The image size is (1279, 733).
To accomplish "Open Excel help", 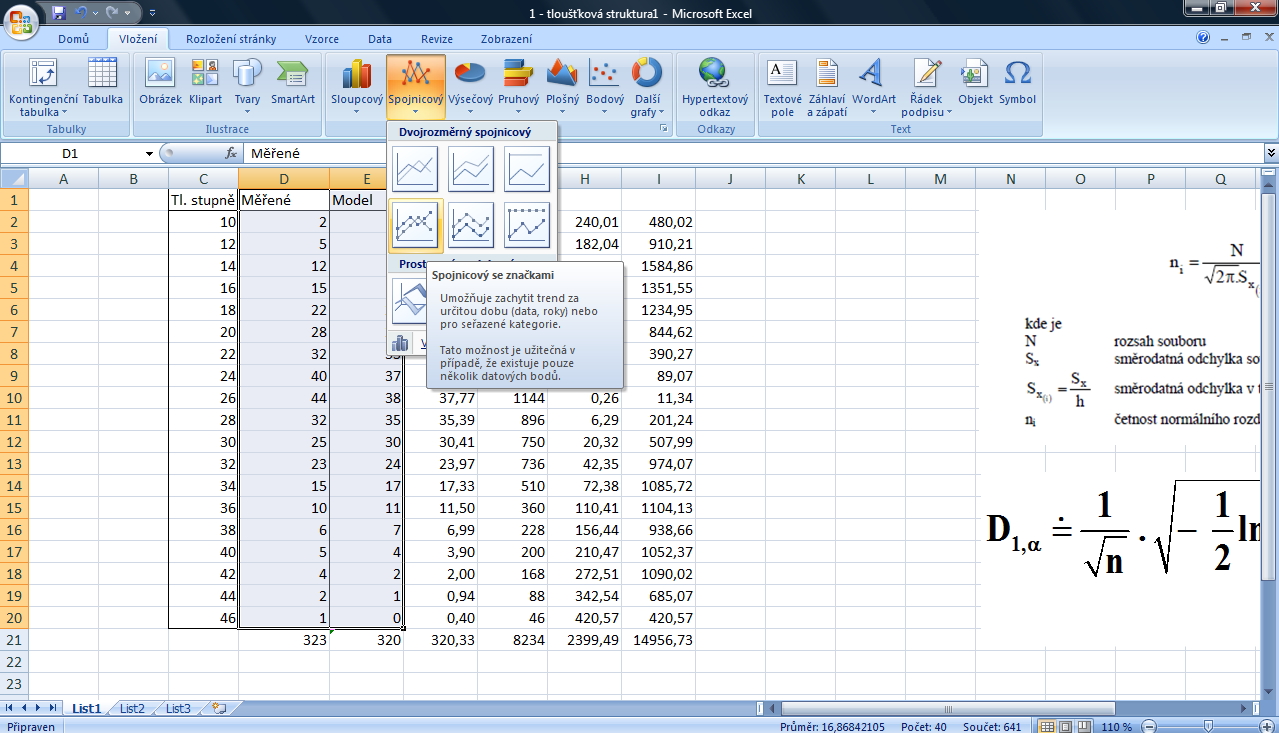I will pyautogui.click(x=1203, y=38).
